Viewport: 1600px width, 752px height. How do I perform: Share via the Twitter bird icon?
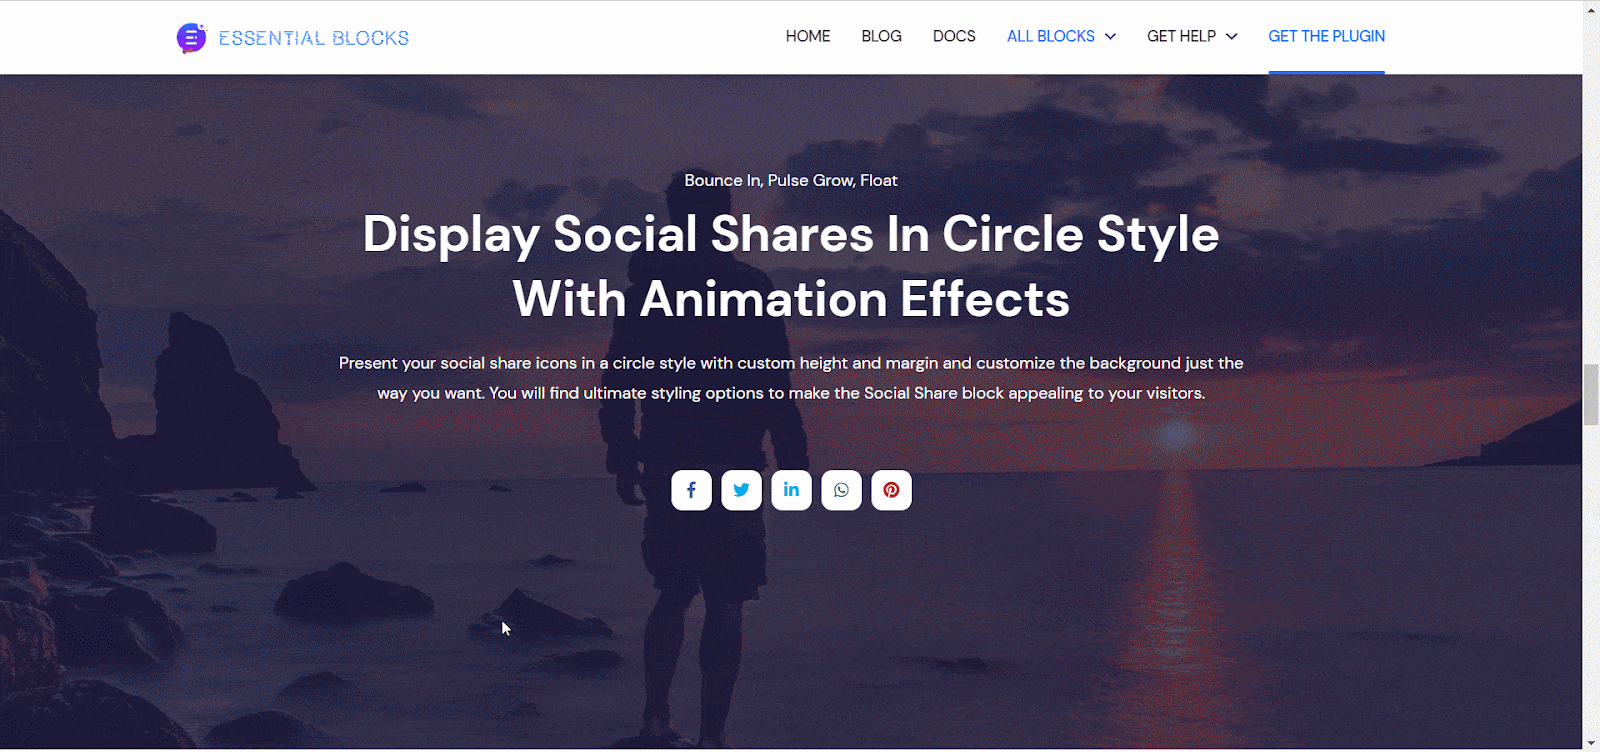click(x=741, y=490)
